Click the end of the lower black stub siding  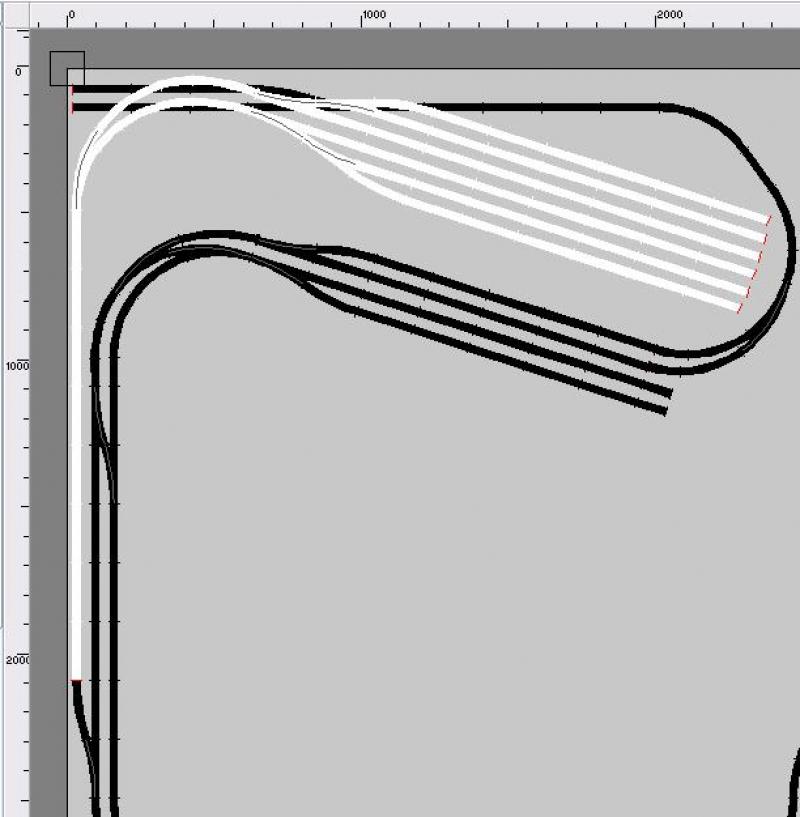point(664,411)
